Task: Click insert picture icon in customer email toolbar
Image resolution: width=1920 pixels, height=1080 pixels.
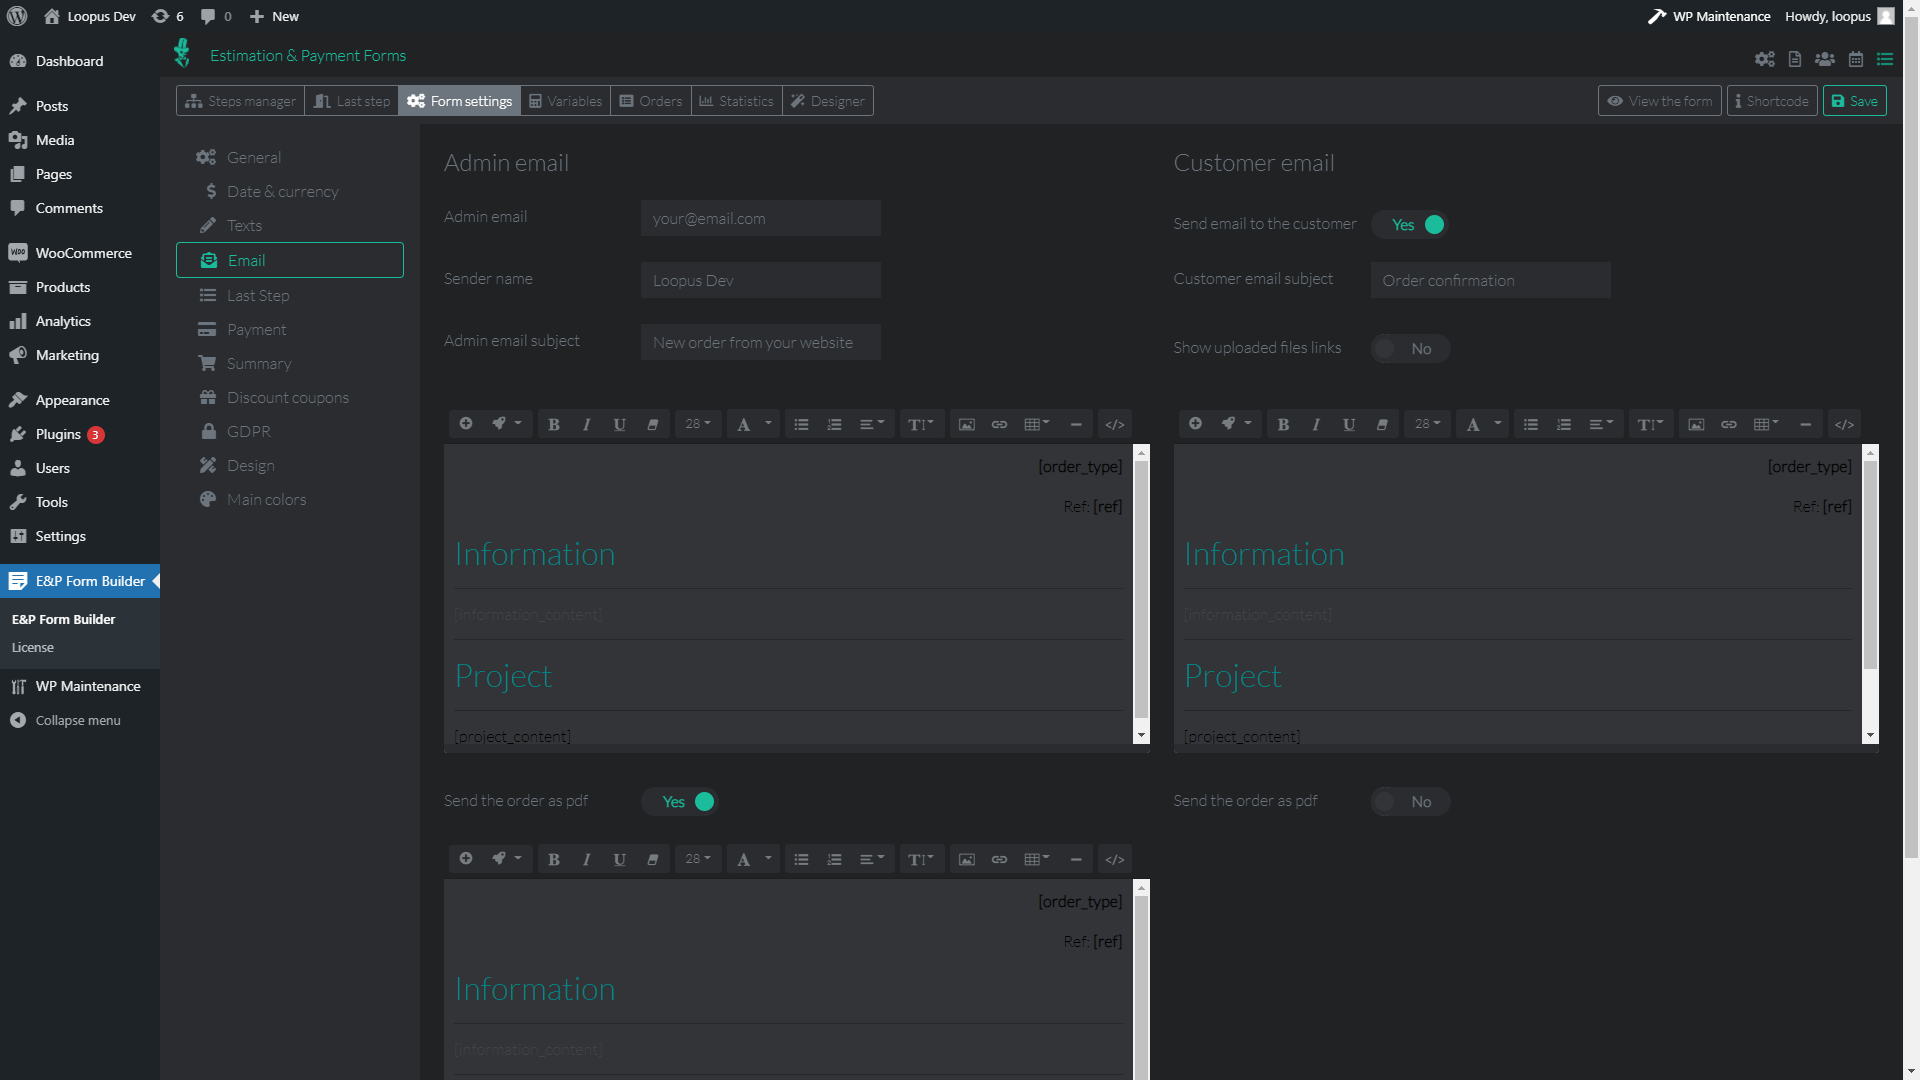Action: pos(1696,424)
